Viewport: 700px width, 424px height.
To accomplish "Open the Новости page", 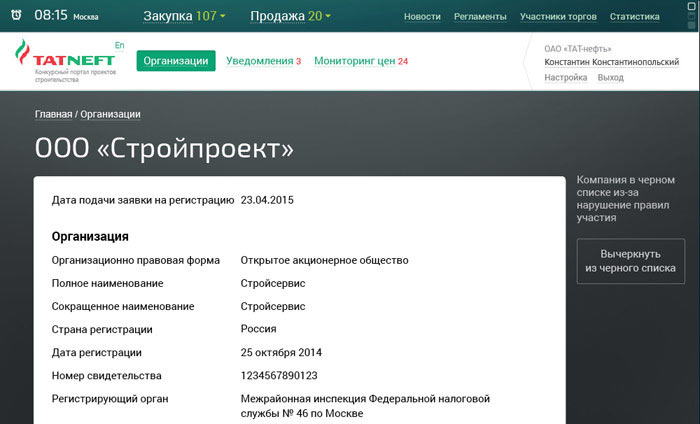I will point(422,17).
